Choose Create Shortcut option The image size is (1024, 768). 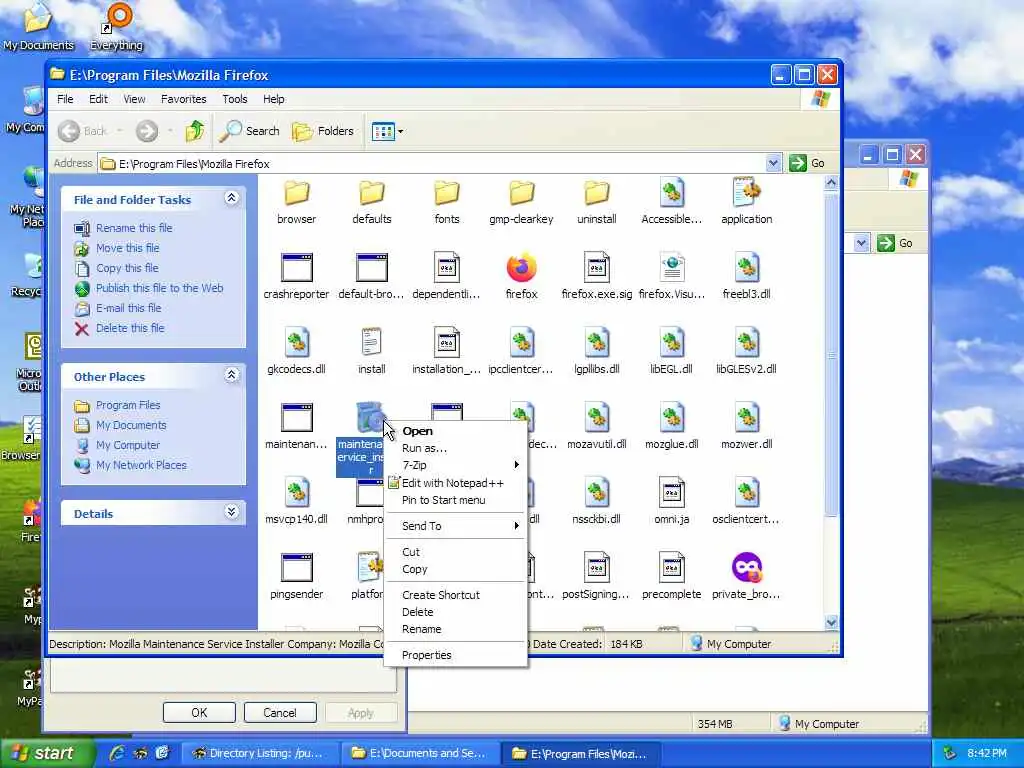tap(456, 595)
